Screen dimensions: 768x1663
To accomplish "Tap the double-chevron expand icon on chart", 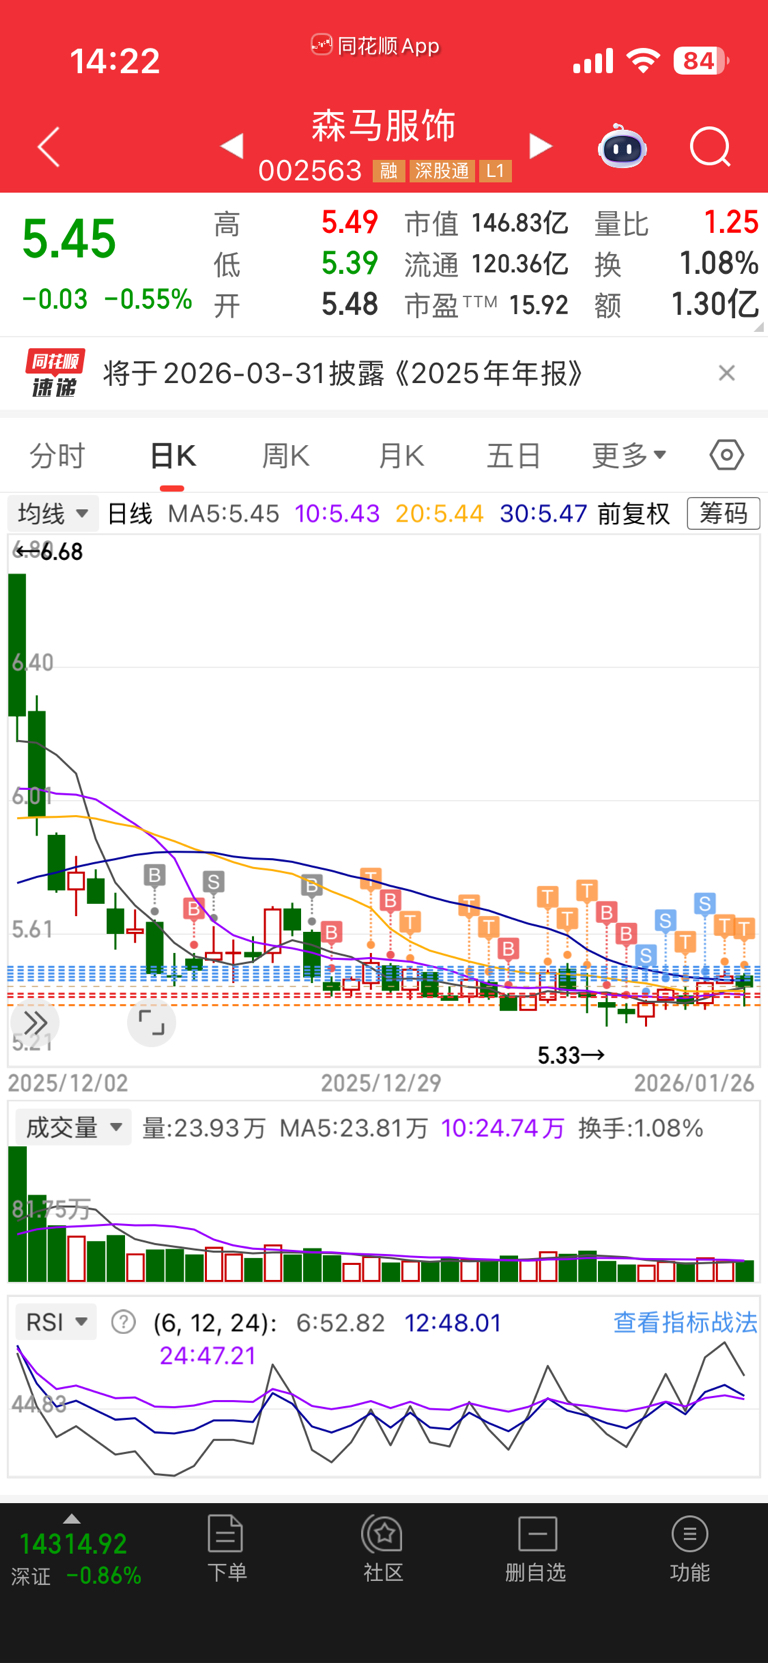I will pyautogui.click(x=35, y=1023).
